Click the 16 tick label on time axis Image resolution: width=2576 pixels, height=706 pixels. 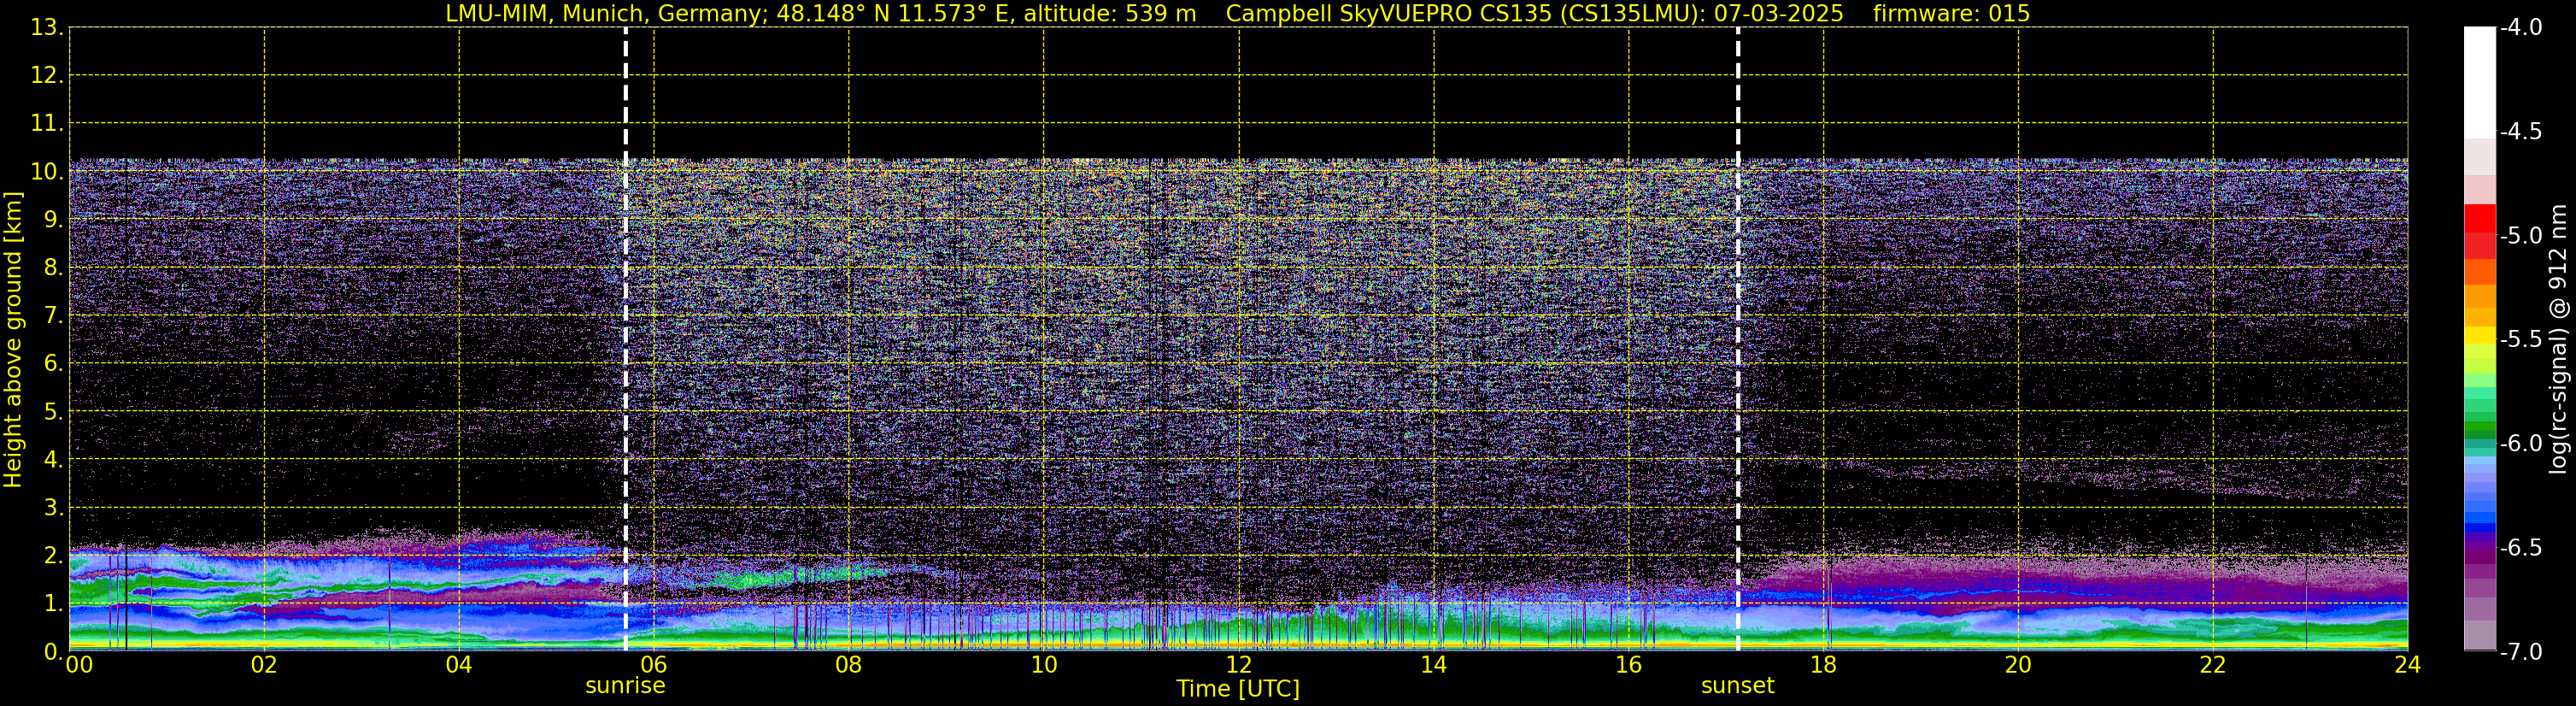pos(1629,665)
